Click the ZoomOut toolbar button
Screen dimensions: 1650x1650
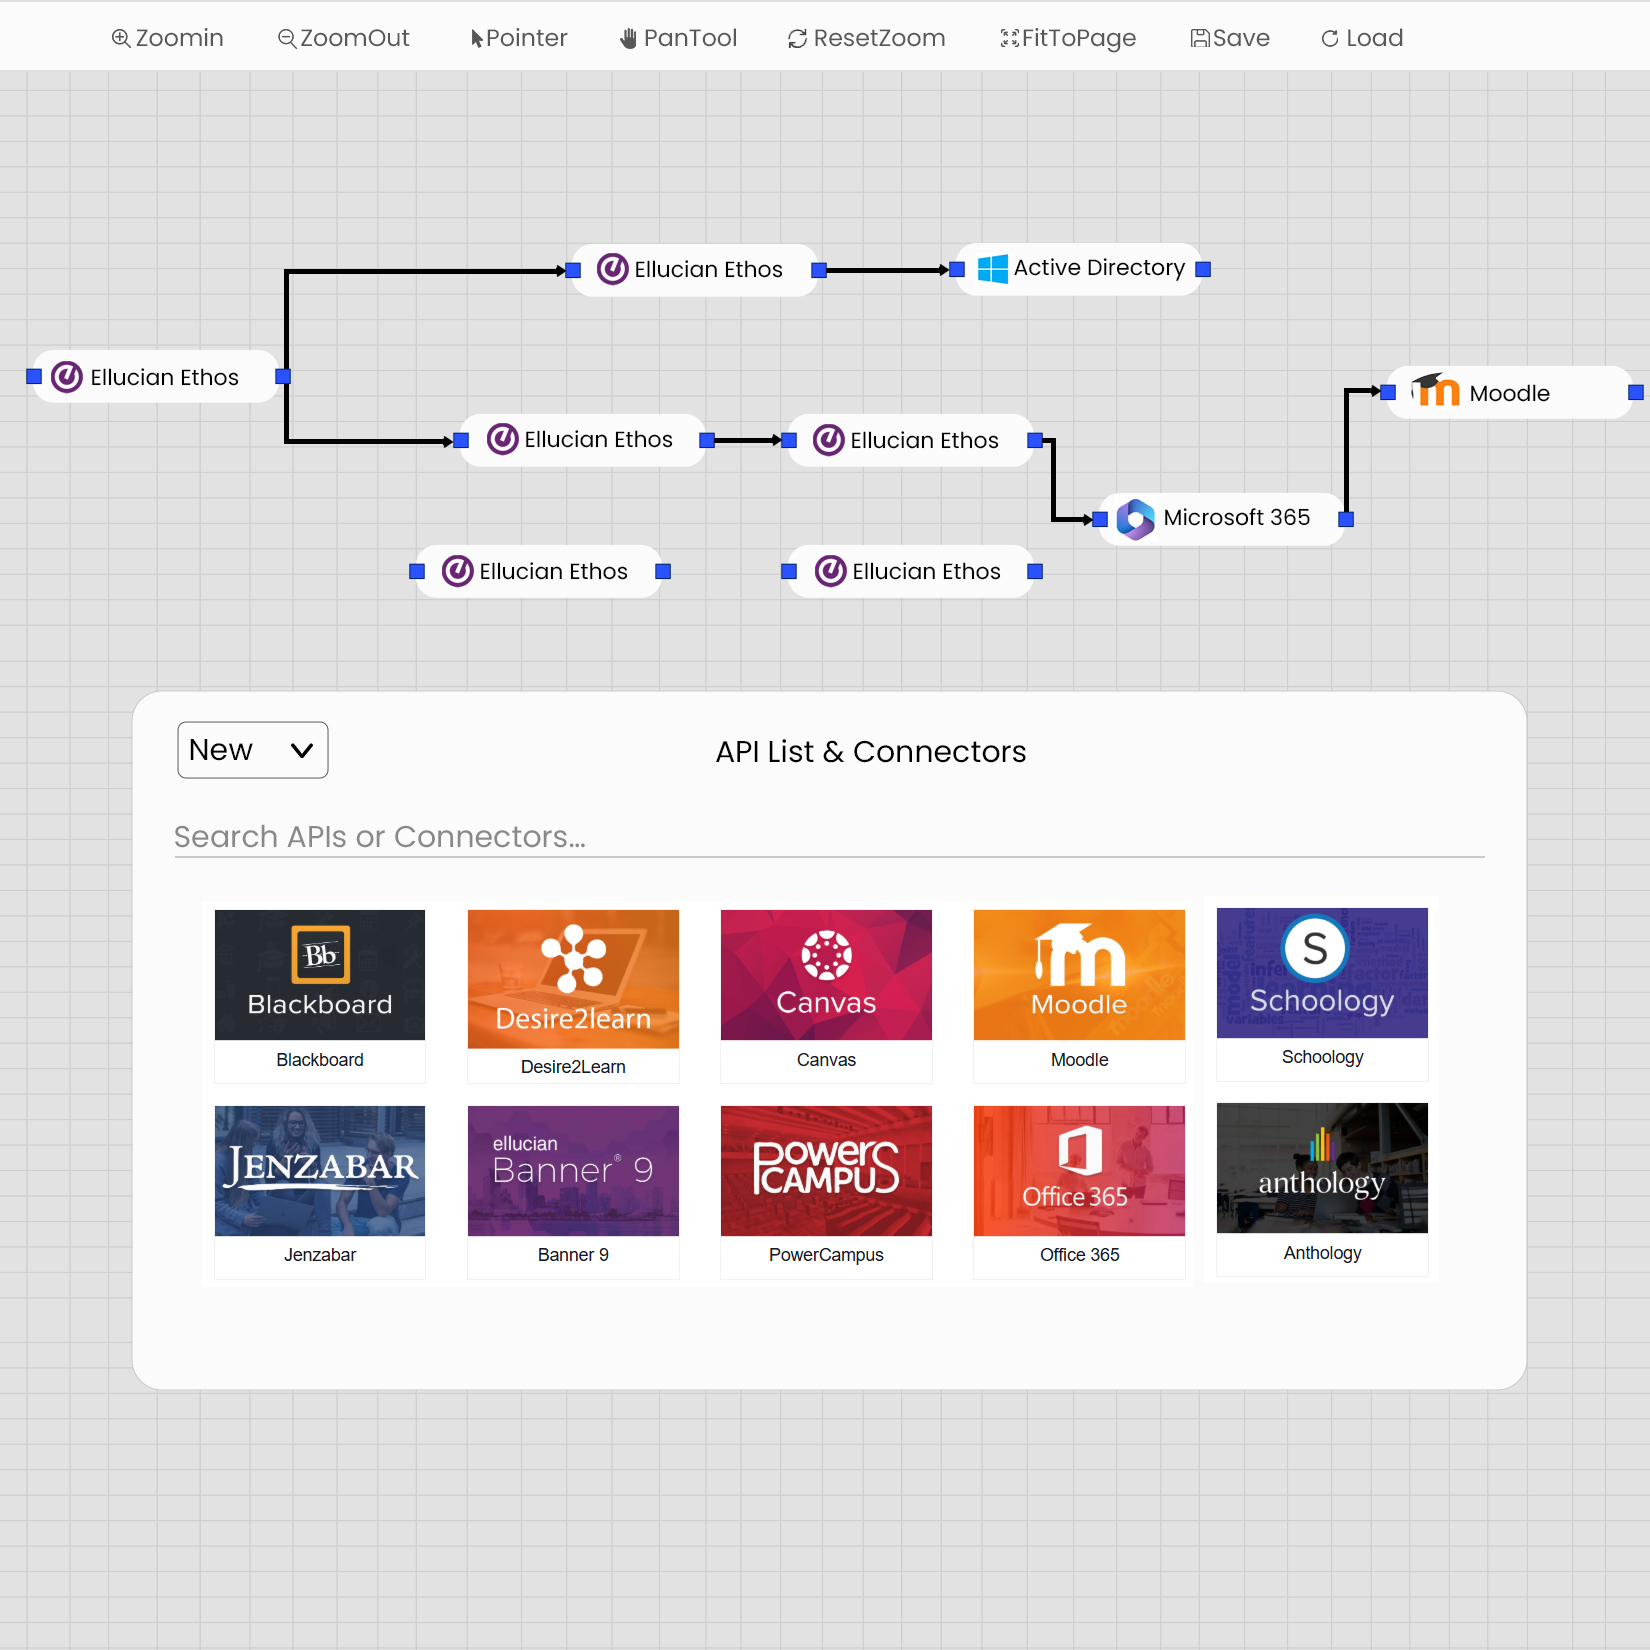[343, 38]
